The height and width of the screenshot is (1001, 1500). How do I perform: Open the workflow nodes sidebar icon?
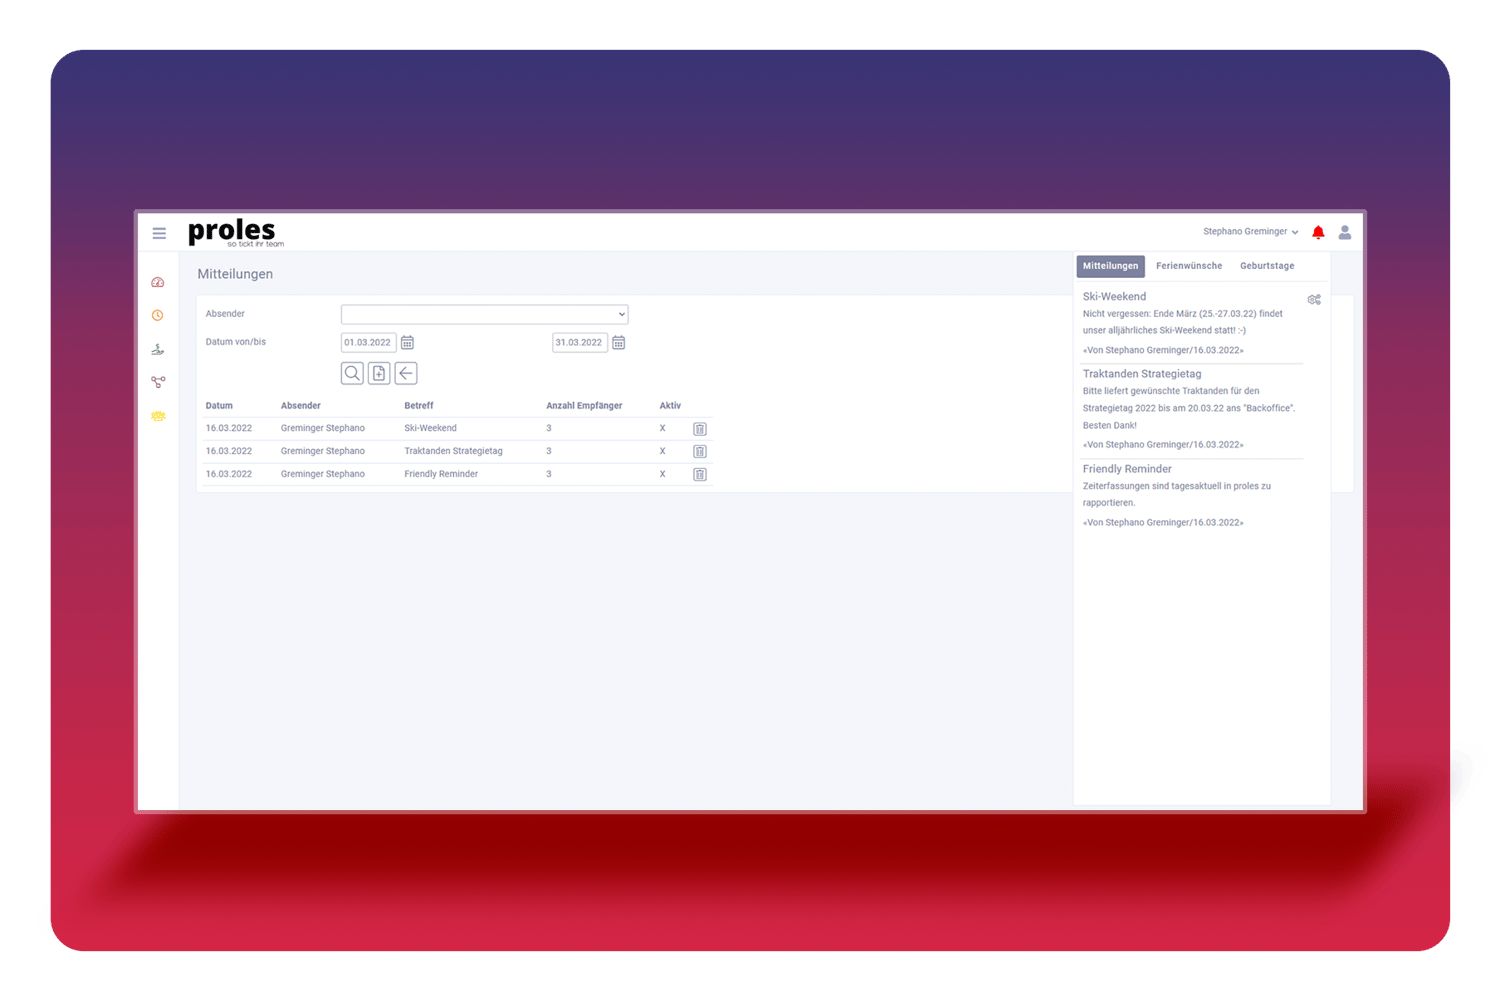158,382
